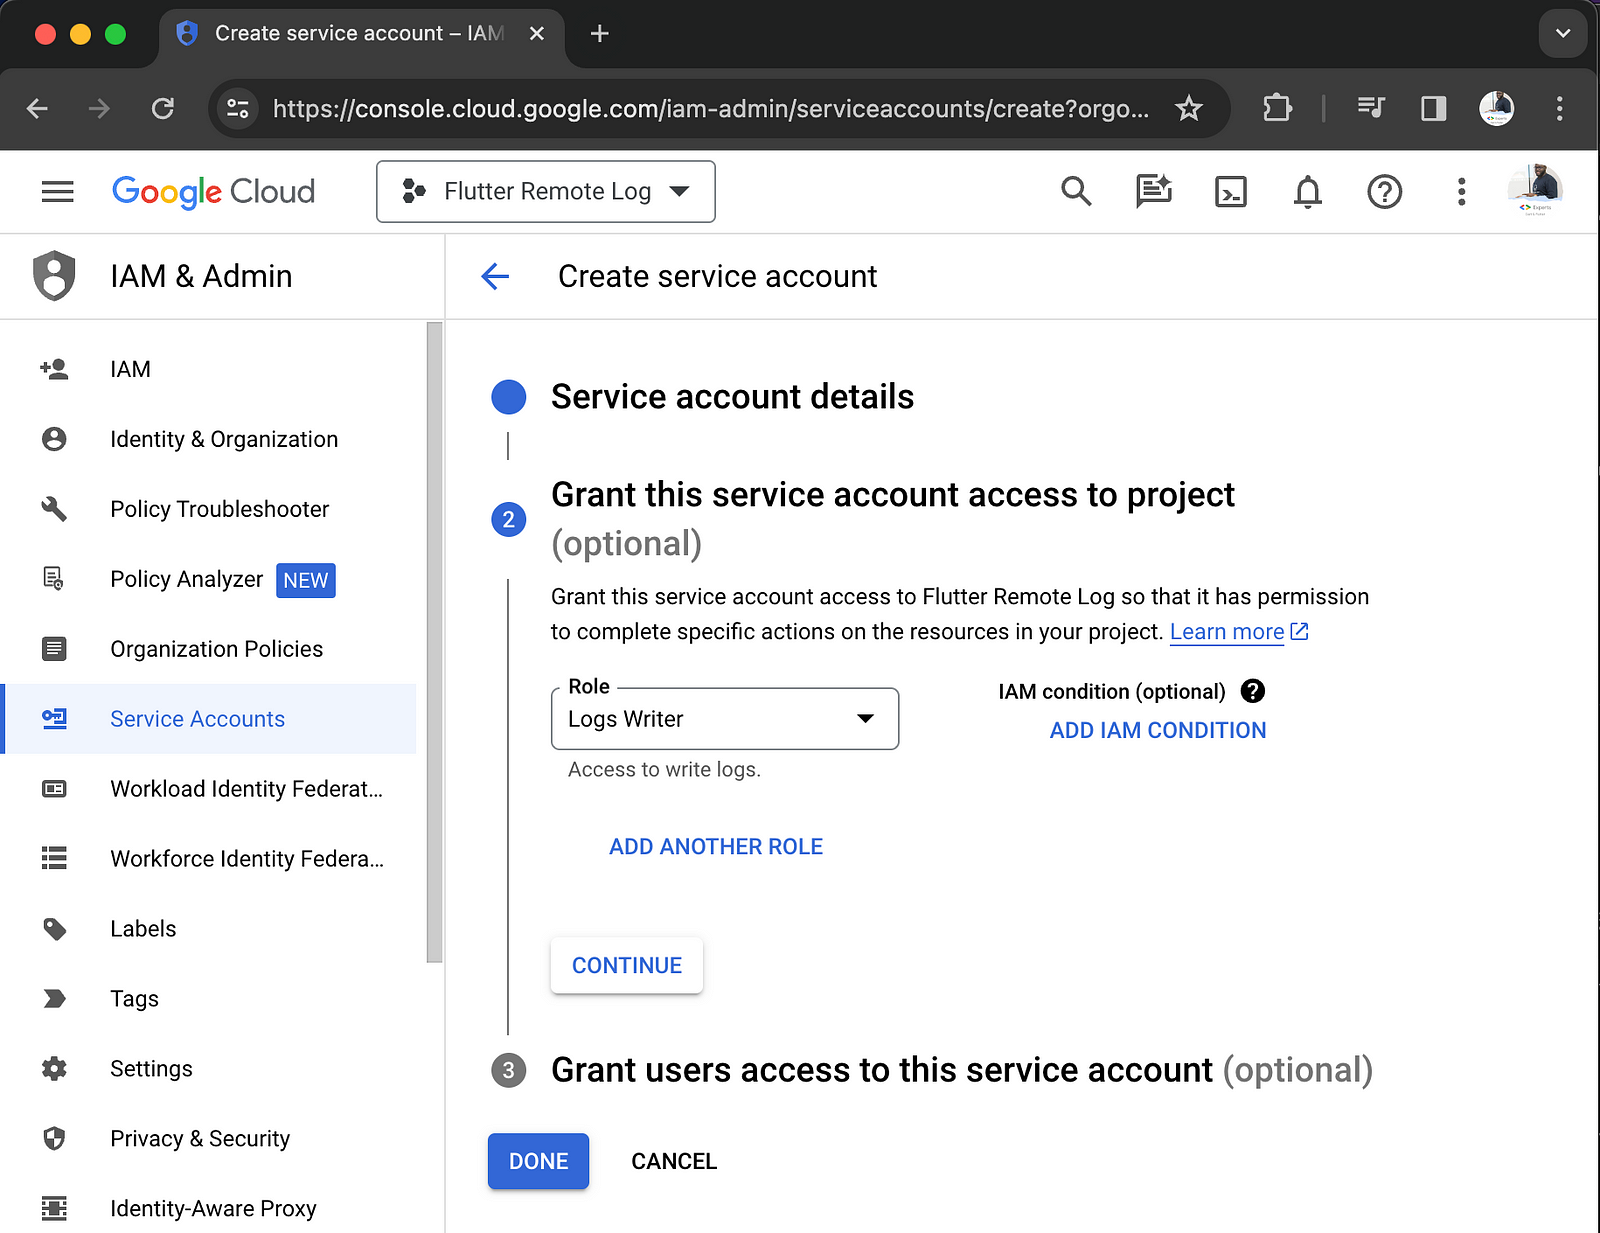Screen dimensions: 1600x1233
Task: Select Service Accounts in the sidebar
Action: point(210,719)
